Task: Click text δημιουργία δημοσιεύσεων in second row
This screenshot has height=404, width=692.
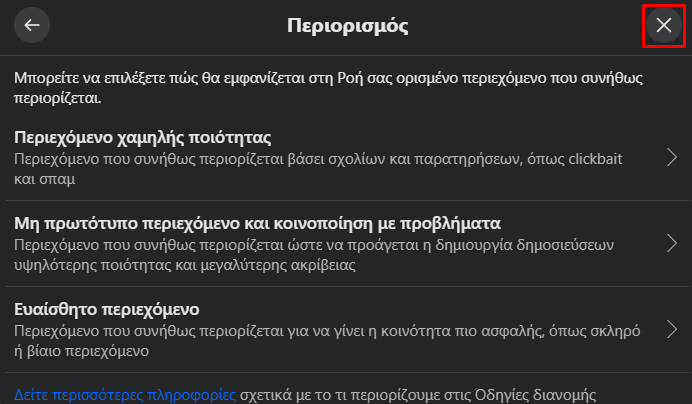Action: coord(525,245)
